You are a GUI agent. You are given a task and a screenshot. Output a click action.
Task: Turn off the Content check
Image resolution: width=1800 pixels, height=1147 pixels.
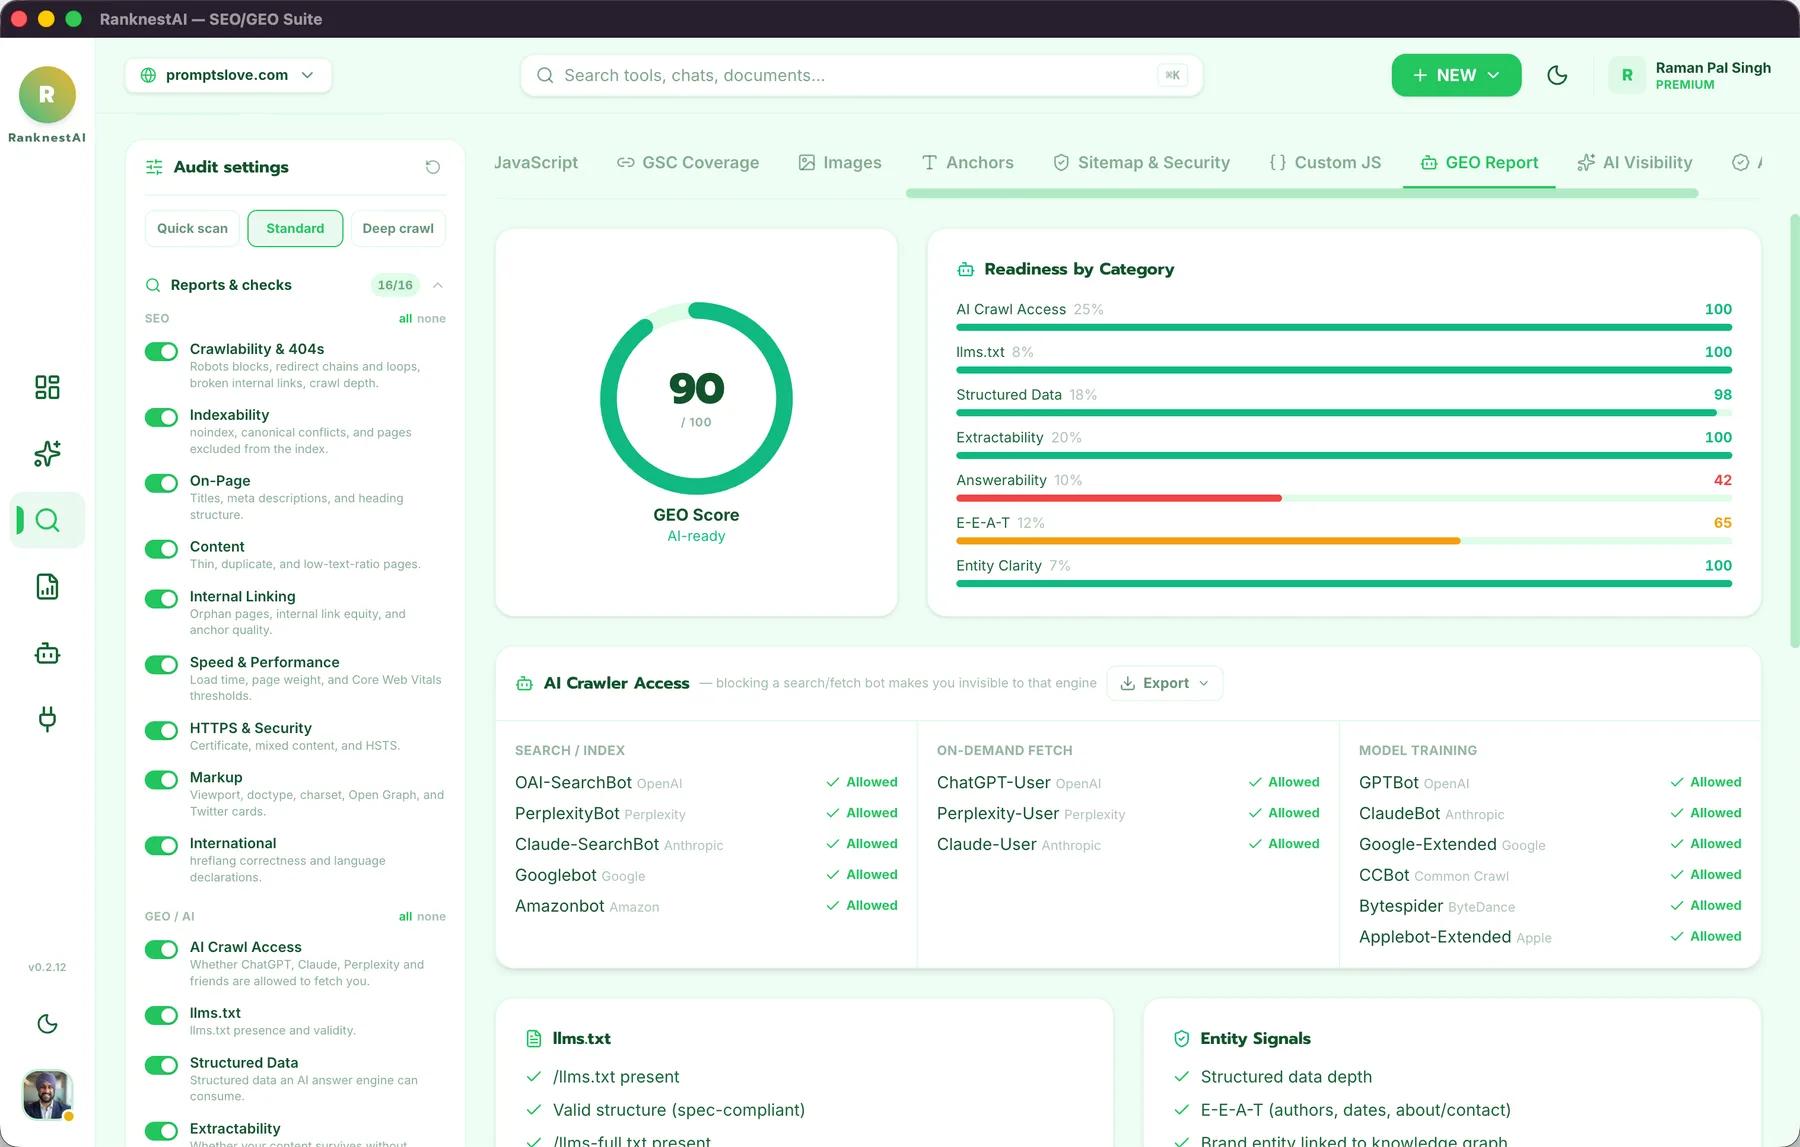coord(161,549)
